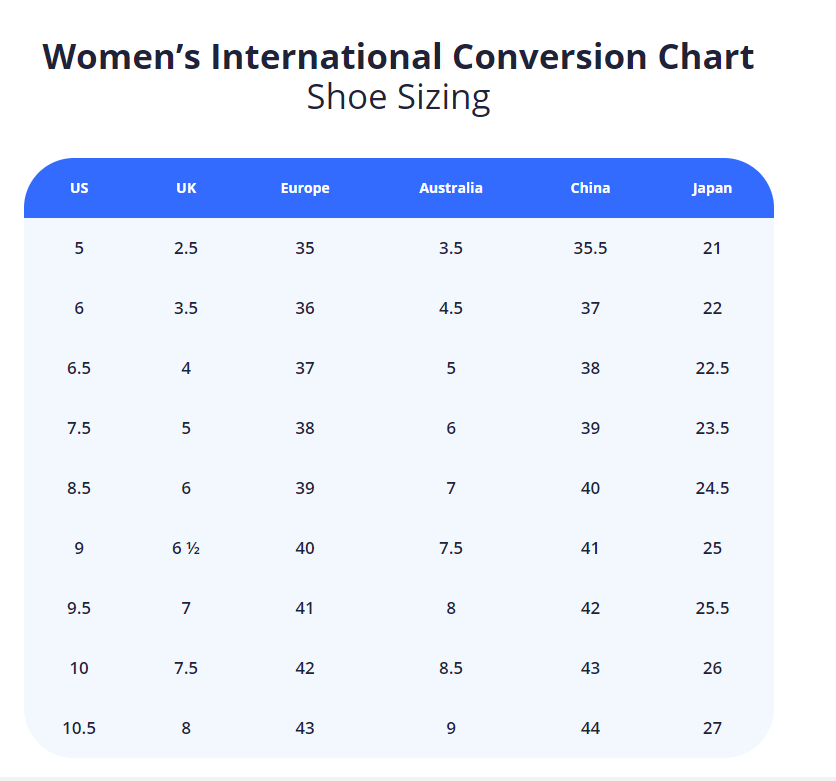Select the UK size 2.5 cell
This screenshot has width=836, height=781.
[186, 248]
